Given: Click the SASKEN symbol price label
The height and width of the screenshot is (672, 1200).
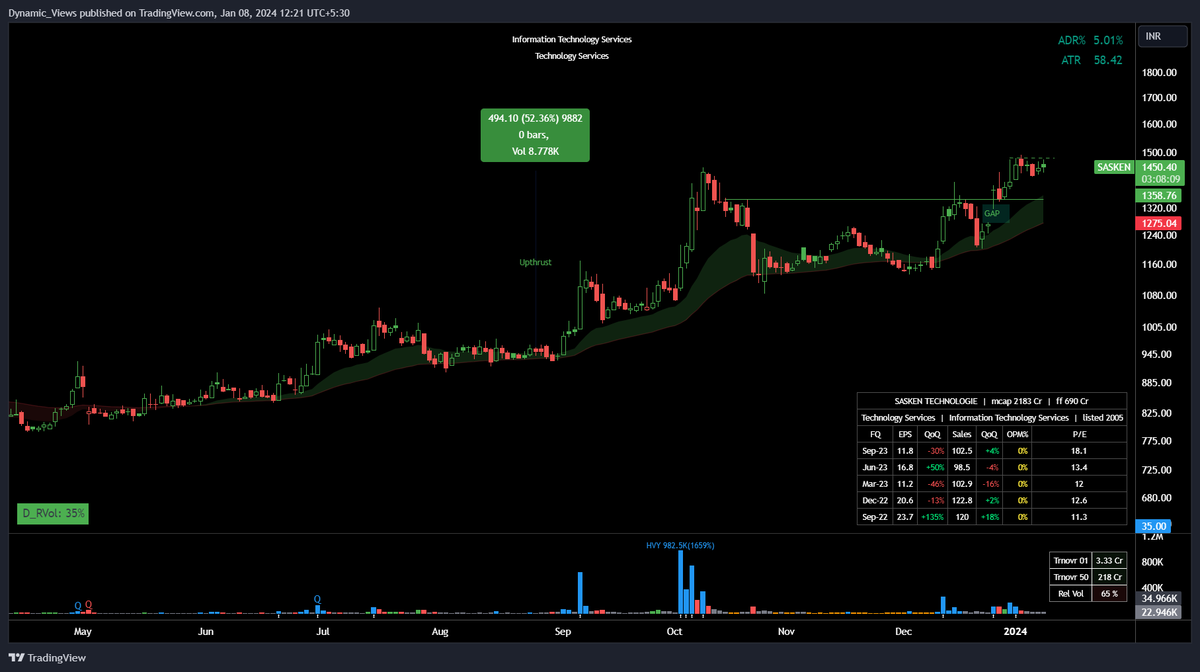Looking at the screenshot, I should click(x=1113, y=167).
